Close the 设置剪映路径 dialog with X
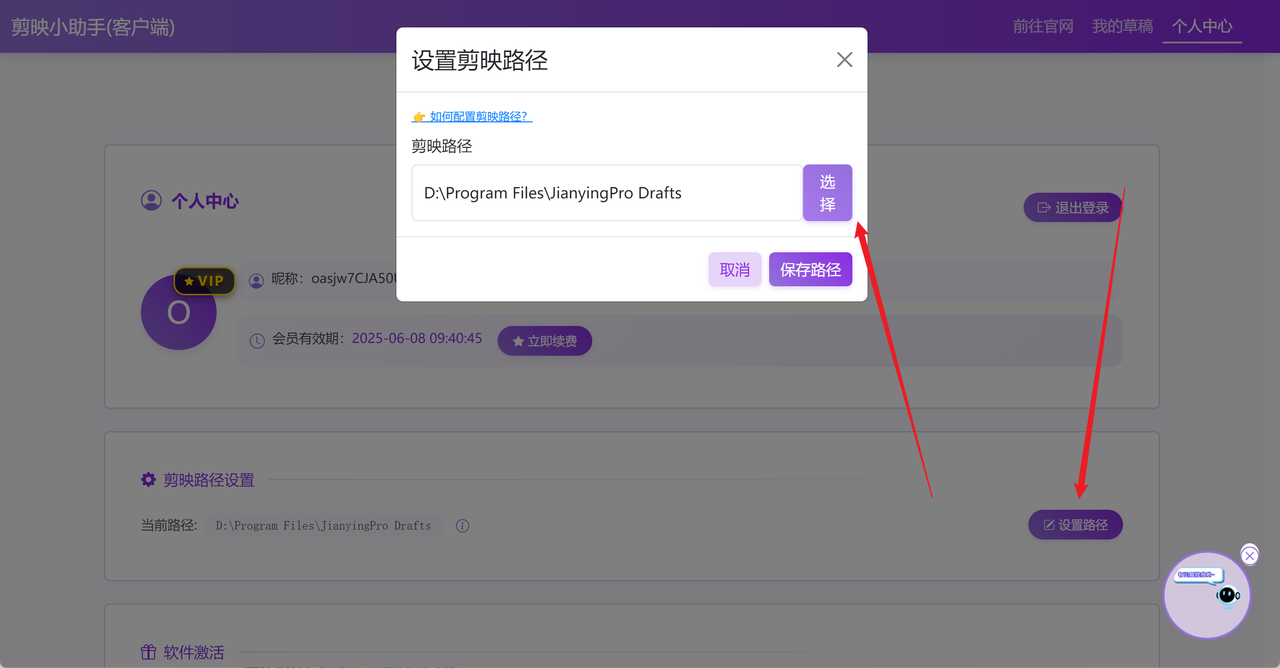 (845, 60)
